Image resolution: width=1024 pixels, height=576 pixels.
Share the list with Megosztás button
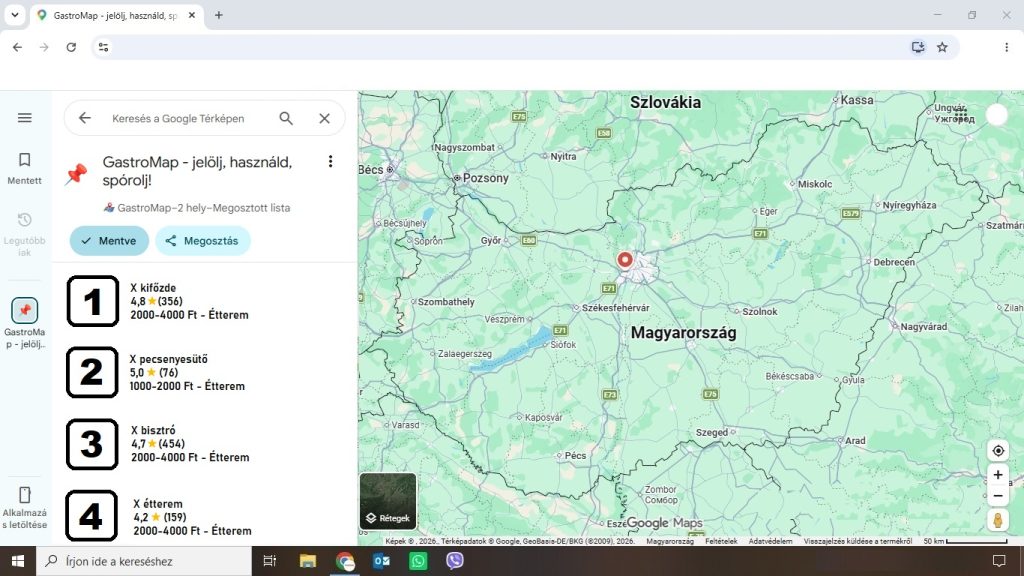pos(202,240)
